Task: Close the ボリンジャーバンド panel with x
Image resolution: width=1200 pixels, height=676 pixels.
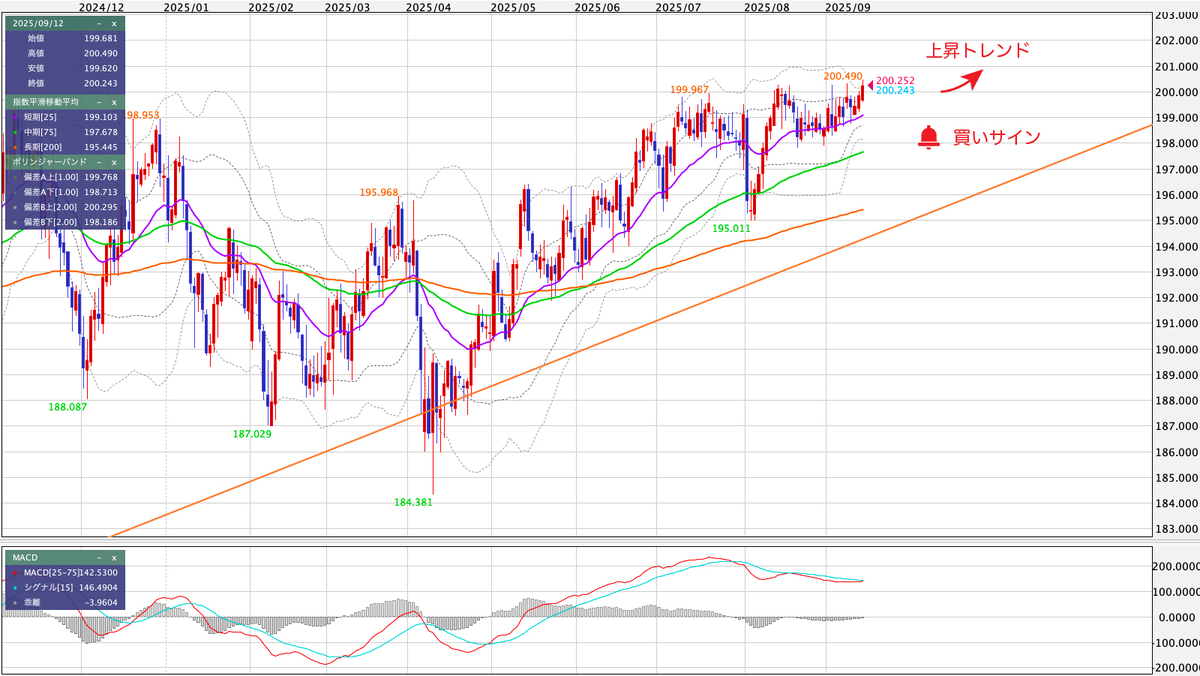Action: 113,163
